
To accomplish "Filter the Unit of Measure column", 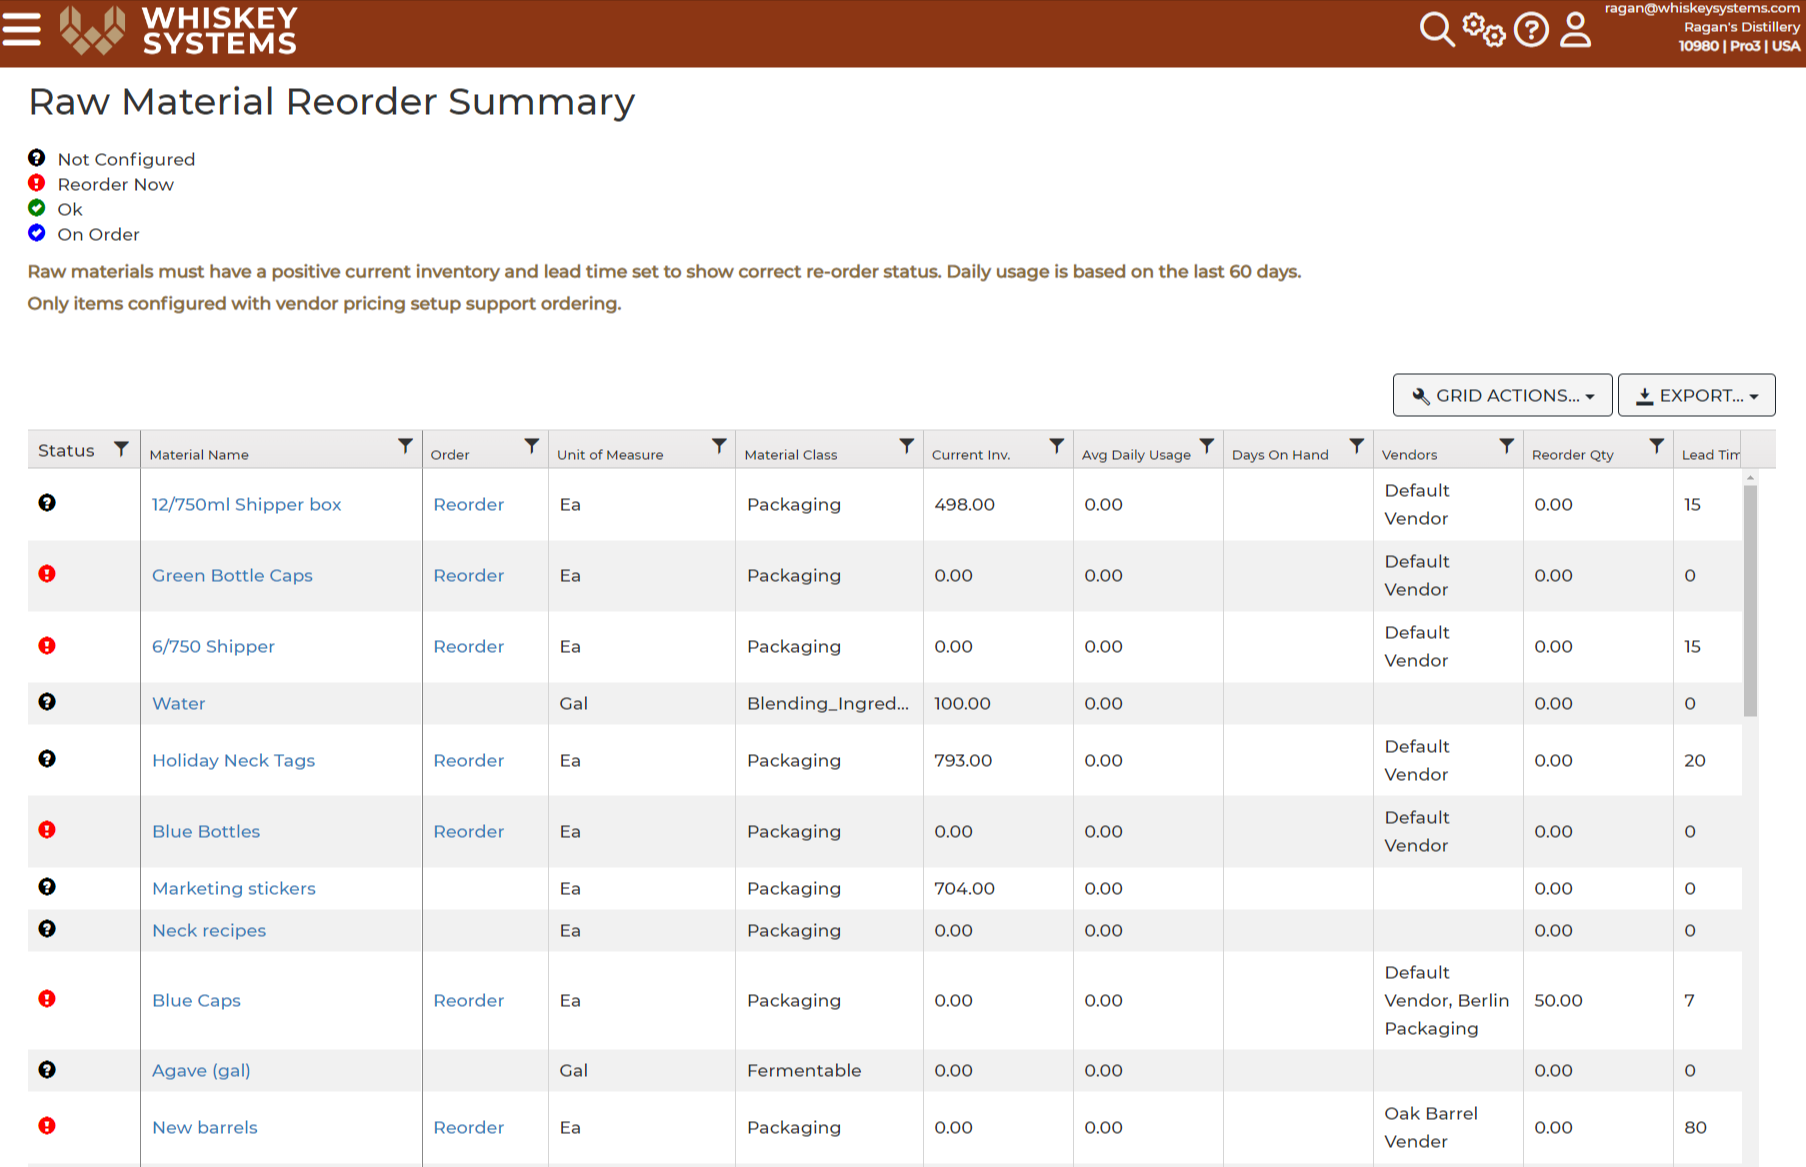I will coord(719,446).
